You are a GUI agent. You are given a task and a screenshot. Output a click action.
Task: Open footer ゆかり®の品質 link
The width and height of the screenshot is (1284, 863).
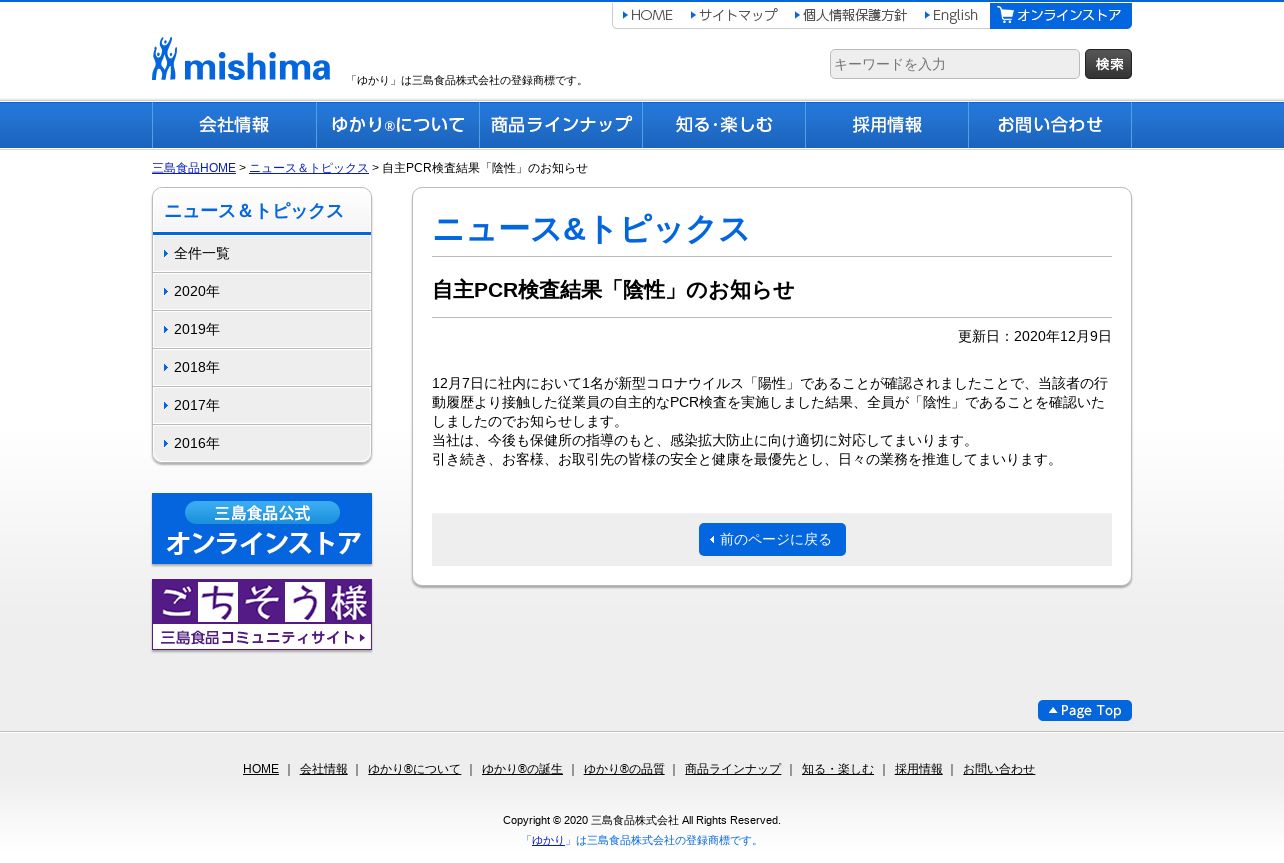point(624,769)
